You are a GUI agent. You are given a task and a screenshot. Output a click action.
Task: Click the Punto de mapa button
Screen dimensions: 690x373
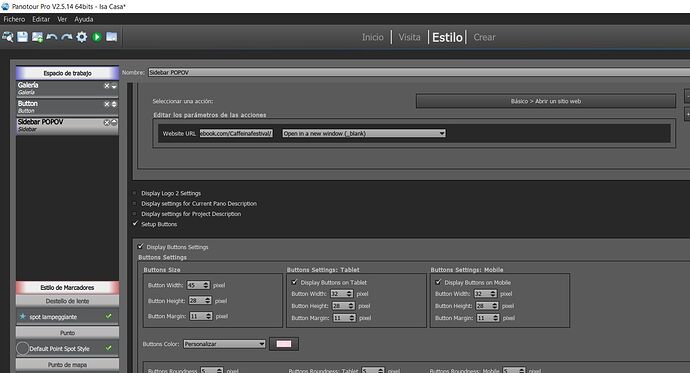(x=67, y=365)
